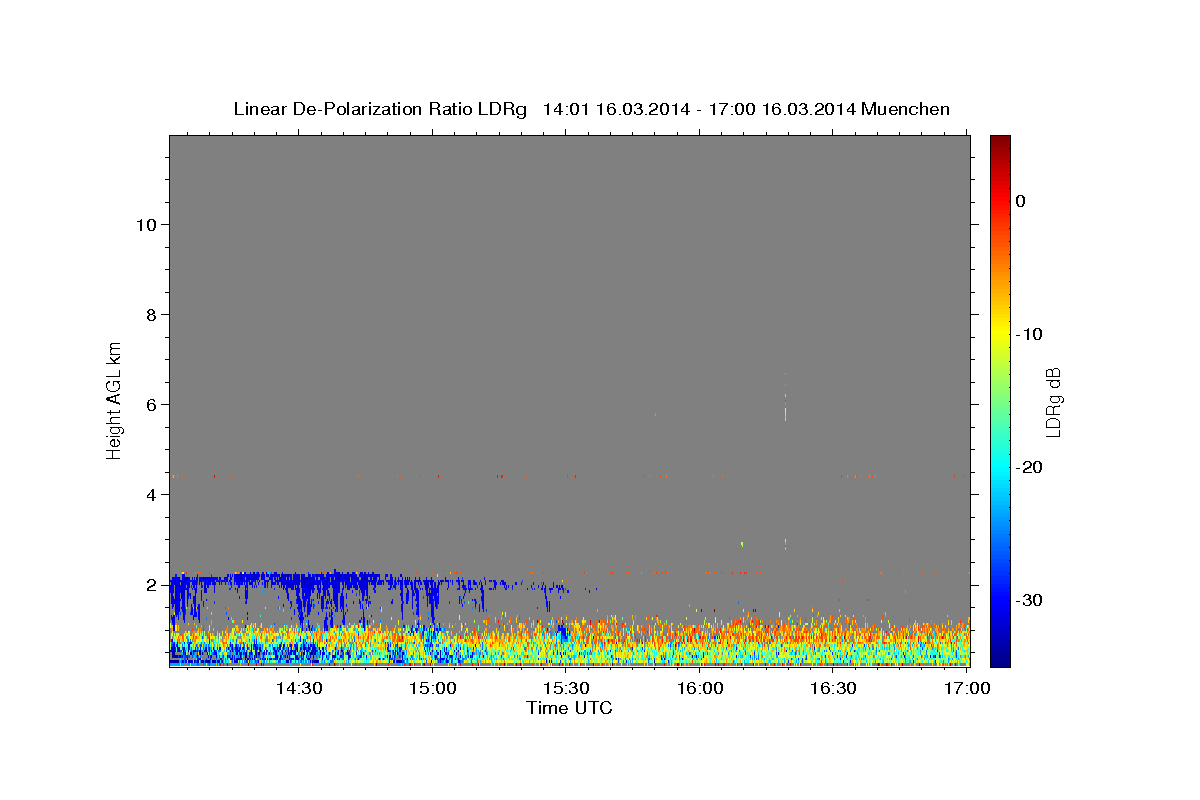1200x800 pixels.
Task: Click the 14:30 time tick label
Action: [298, 688]
